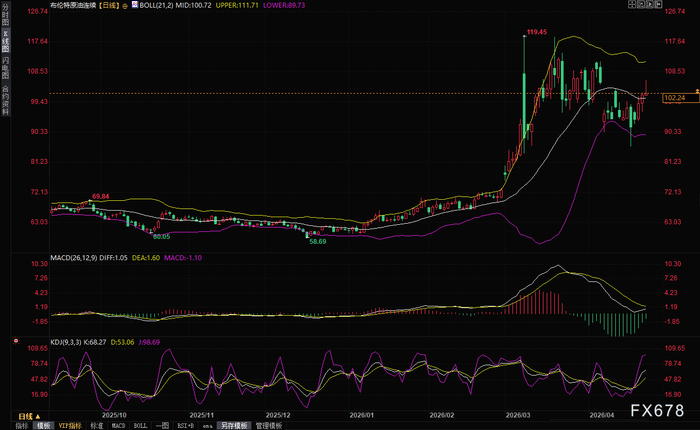Switch to the K线图 sidebar tab
Image resolution: width=700 pixels, height=430 pixels.
(5, 42)
